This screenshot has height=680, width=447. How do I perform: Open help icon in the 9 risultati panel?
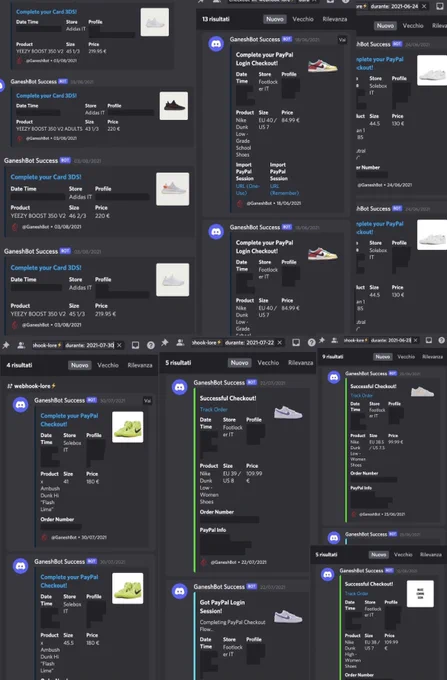click(441, 340)
